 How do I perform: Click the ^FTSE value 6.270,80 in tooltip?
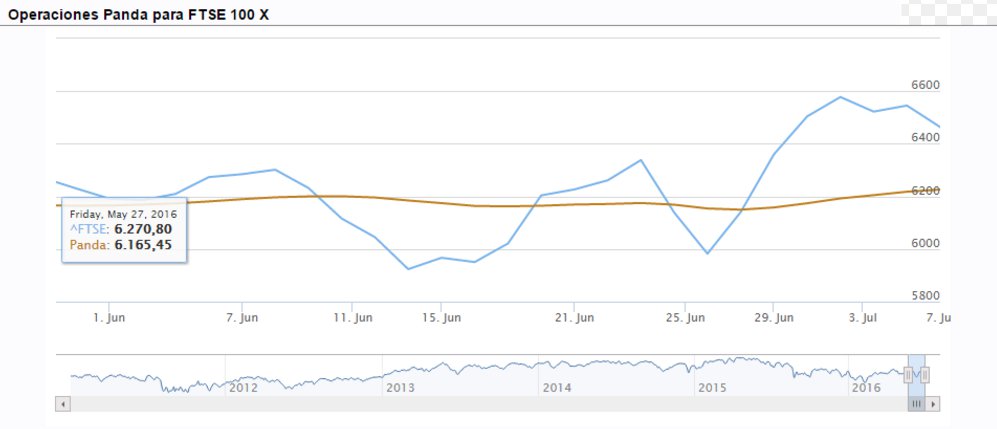pos(143,229)
